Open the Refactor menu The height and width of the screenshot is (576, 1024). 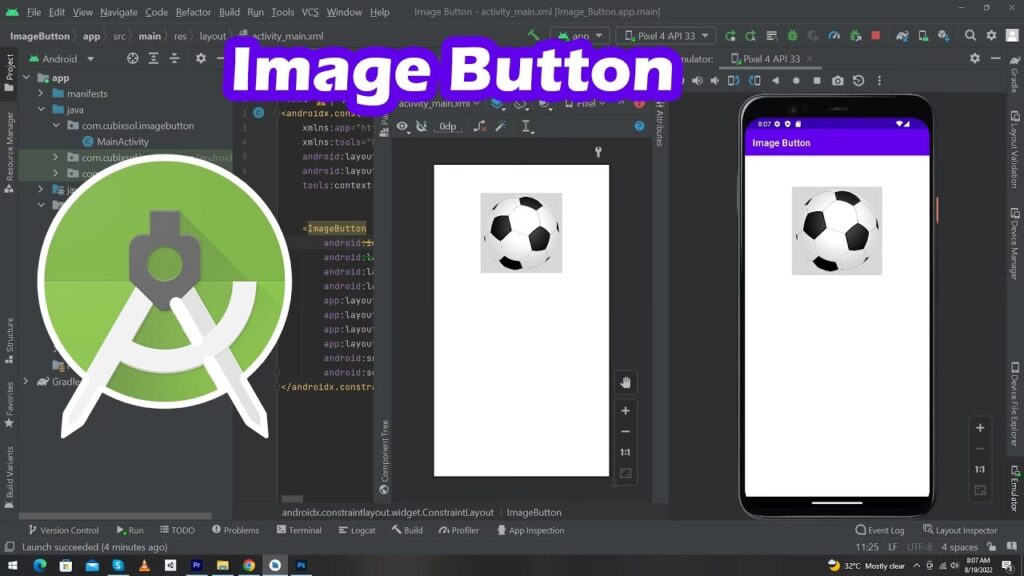click(x=193, y=12)
